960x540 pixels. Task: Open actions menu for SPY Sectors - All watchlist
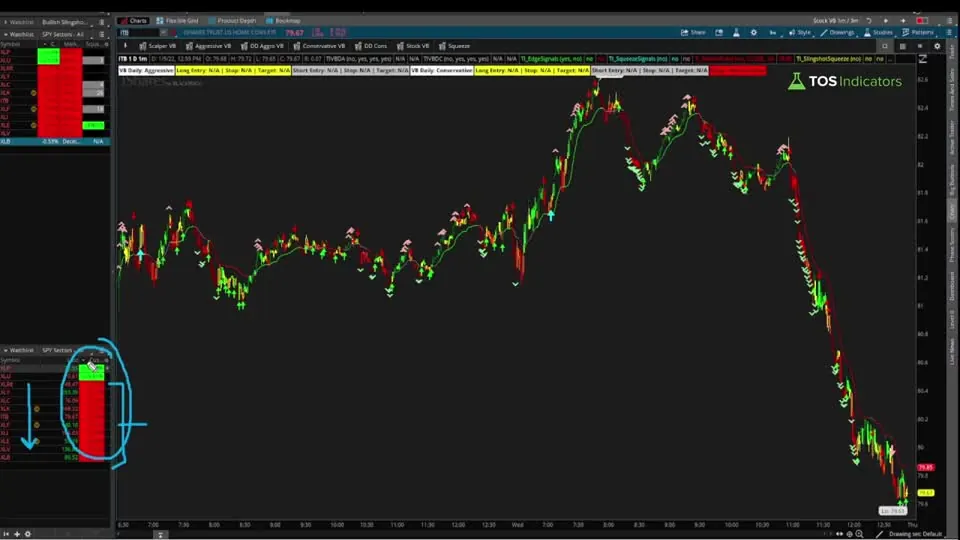coord(102,34)
